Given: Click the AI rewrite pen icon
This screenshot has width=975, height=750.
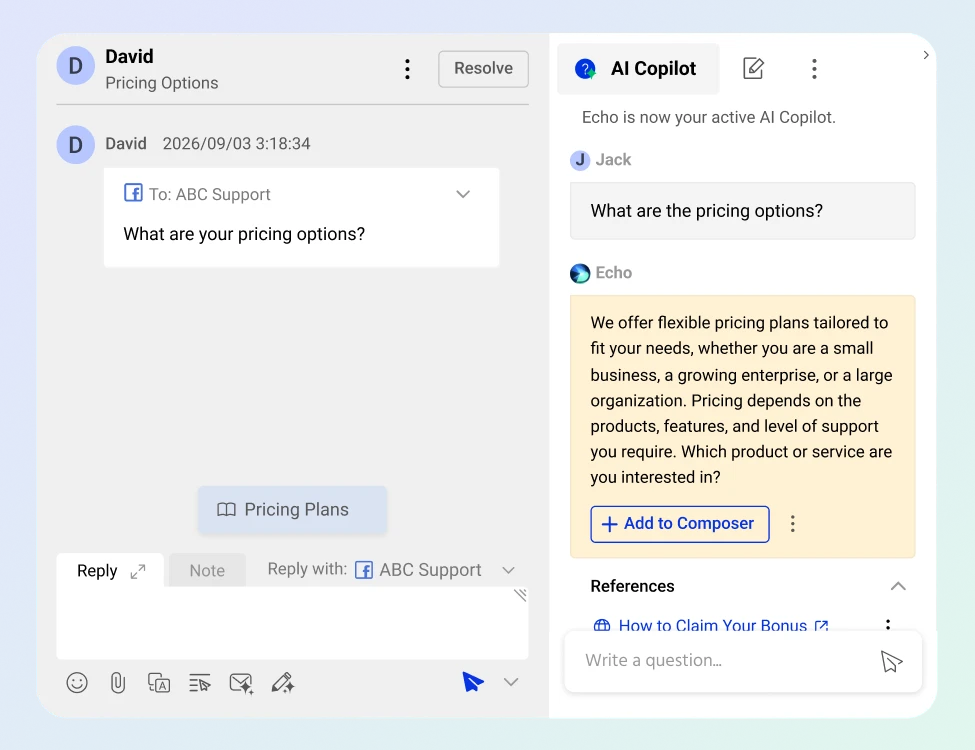Looking at the screenshot, I should (x=283, y=683).
